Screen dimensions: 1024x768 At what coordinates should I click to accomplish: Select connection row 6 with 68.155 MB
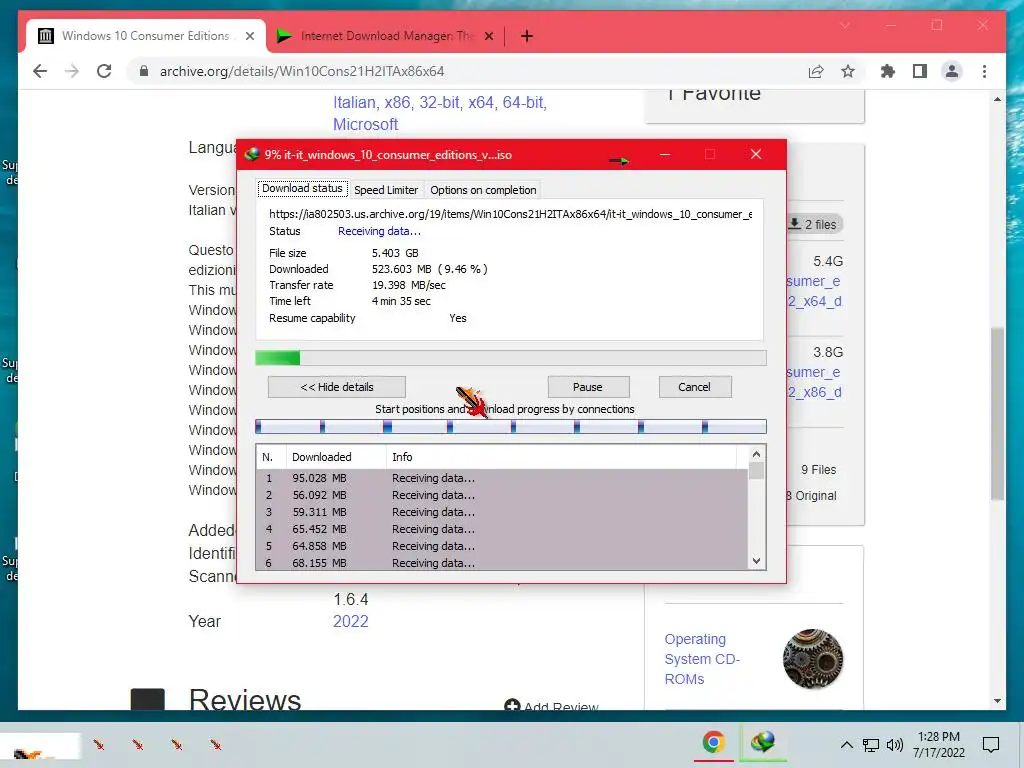pos(502,562)
